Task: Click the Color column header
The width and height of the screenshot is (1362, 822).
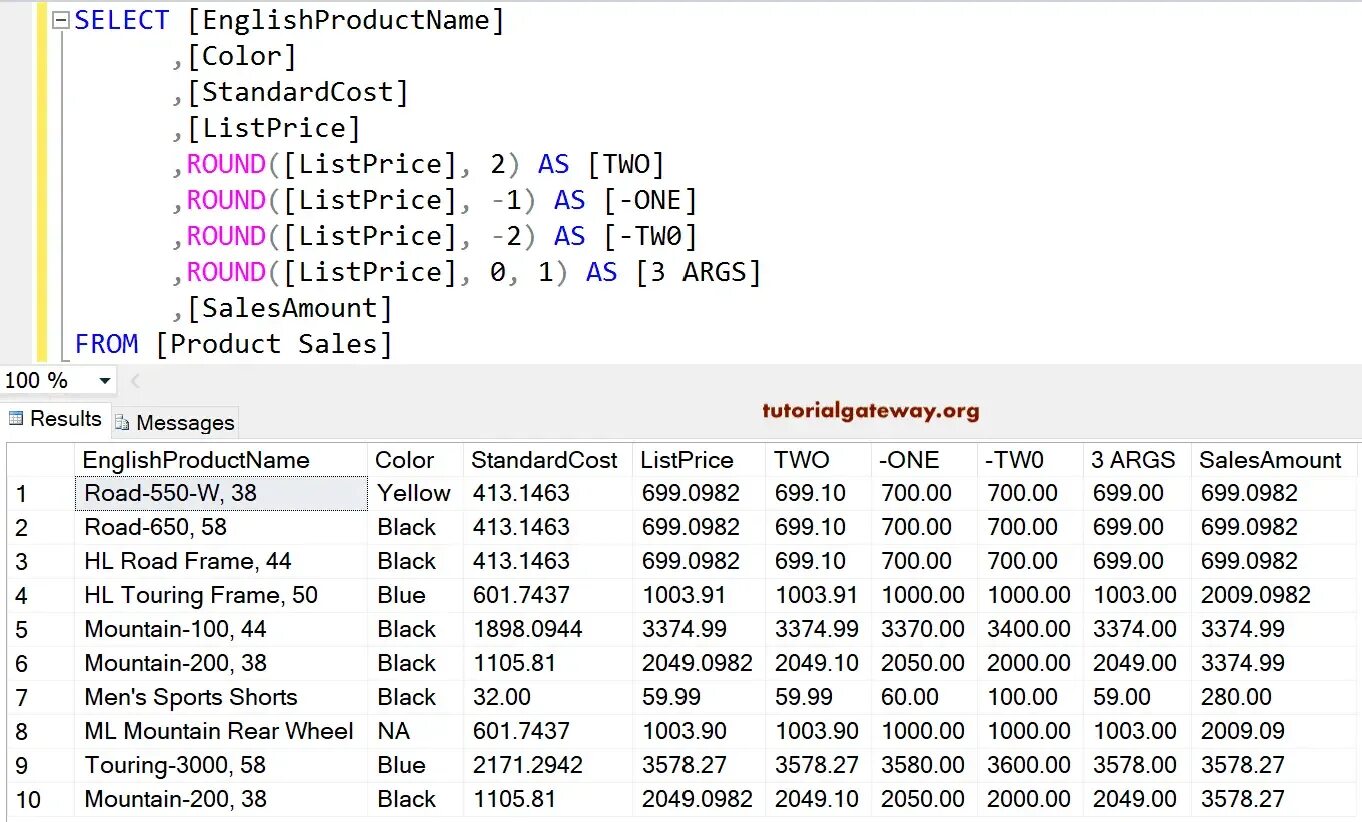Action: pos(415,460)
